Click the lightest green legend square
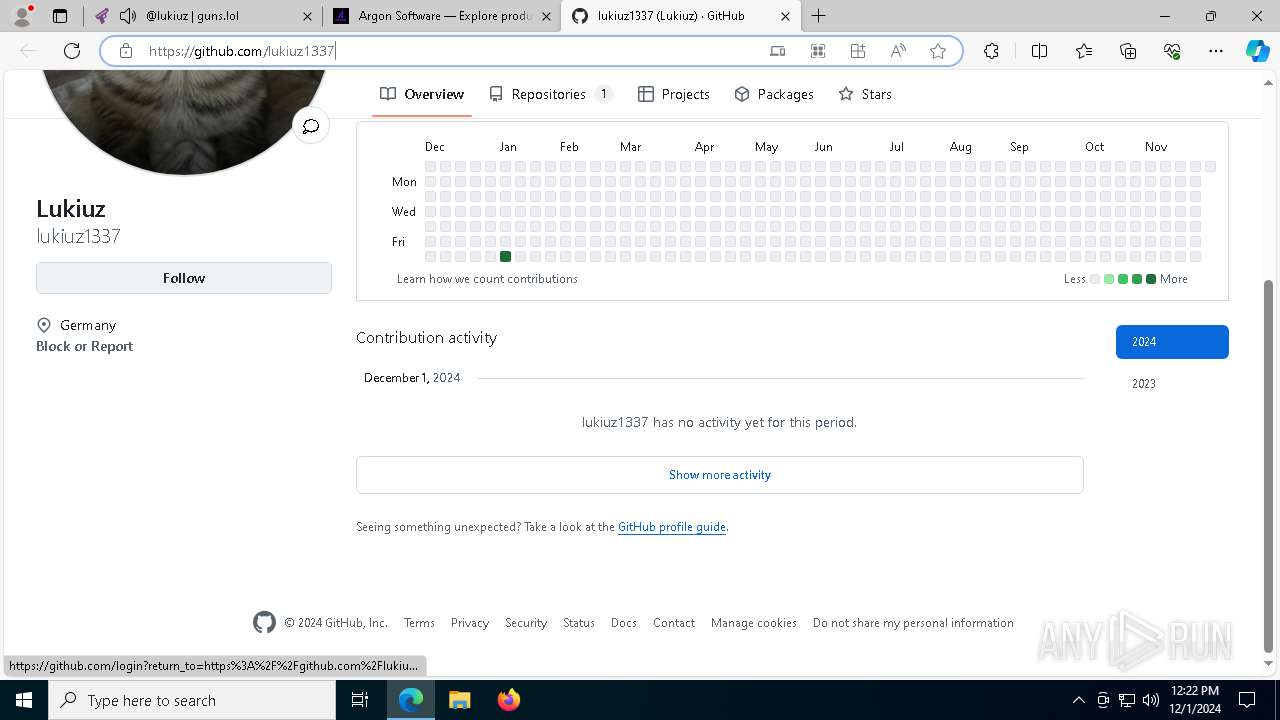Screen dimensions: 1280x720 click(x=1109, y=279)
